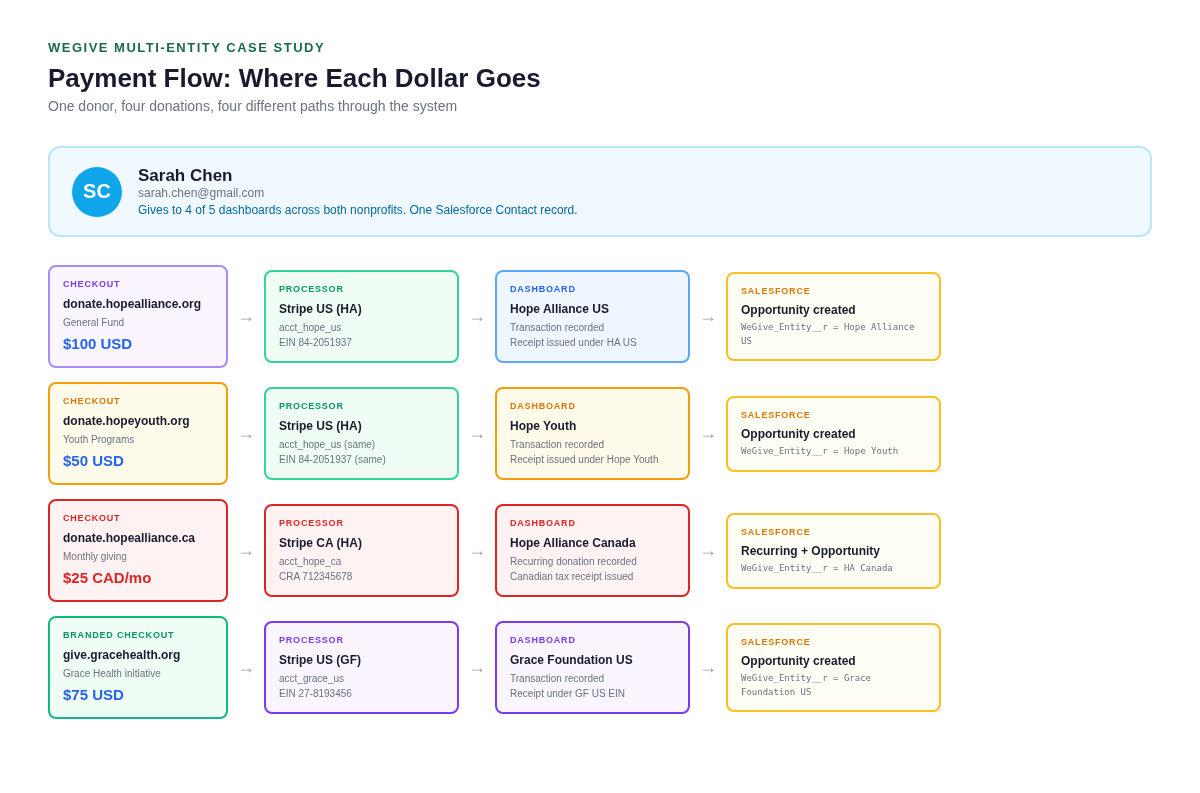Click the 'General Fund' label
Screen dimensions: 1200x793
tap(93, 323)
